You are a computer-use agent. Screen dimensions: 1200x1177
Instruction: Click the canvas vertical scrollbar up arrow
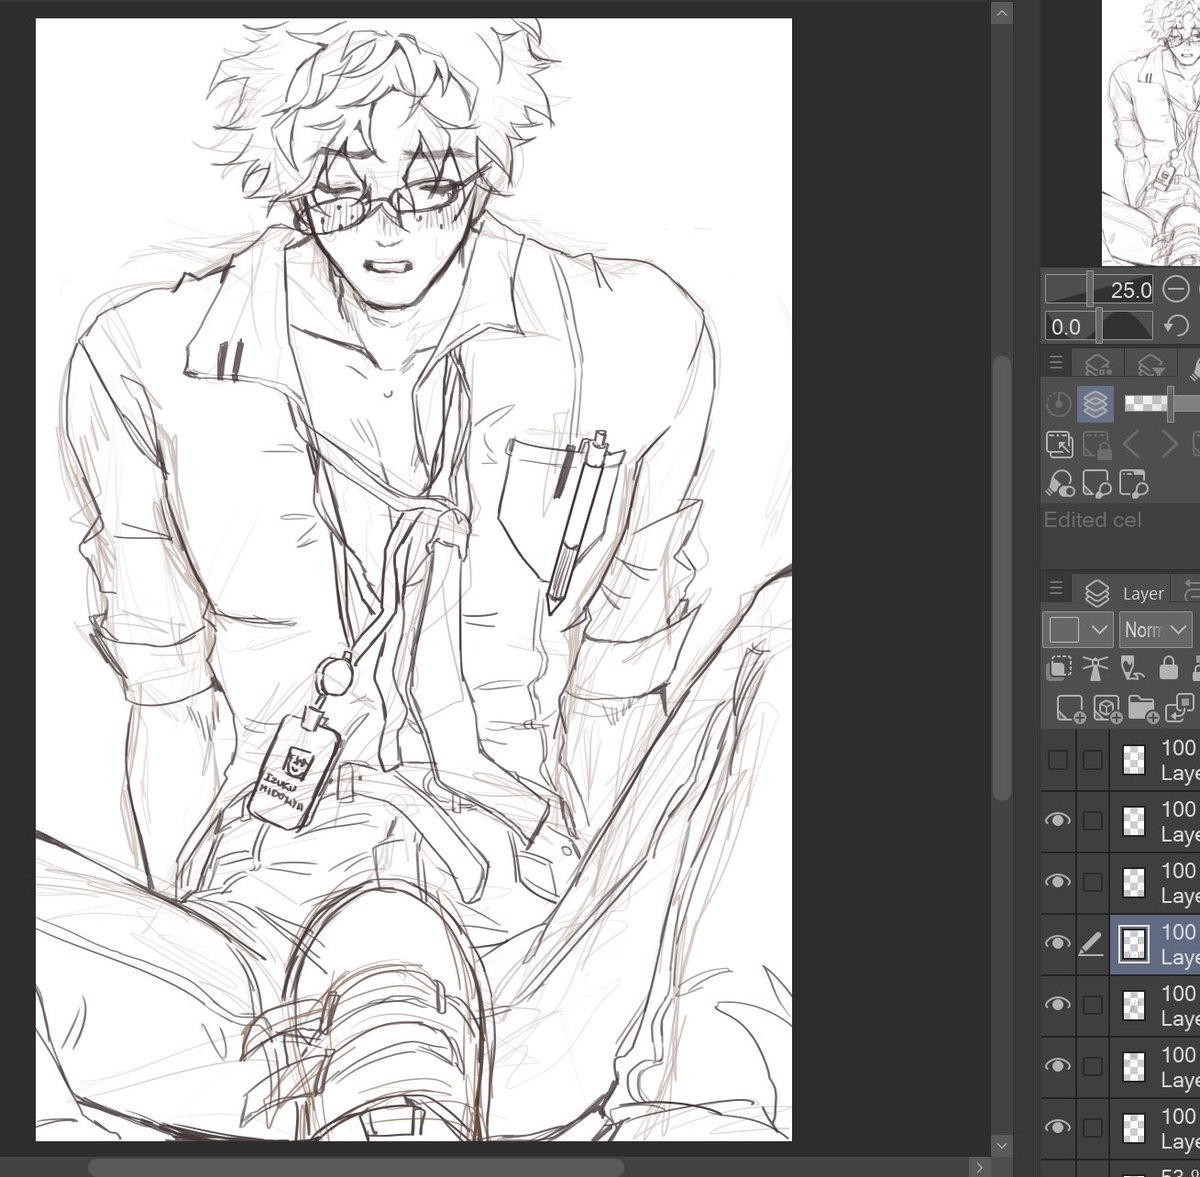(1002, 13)
